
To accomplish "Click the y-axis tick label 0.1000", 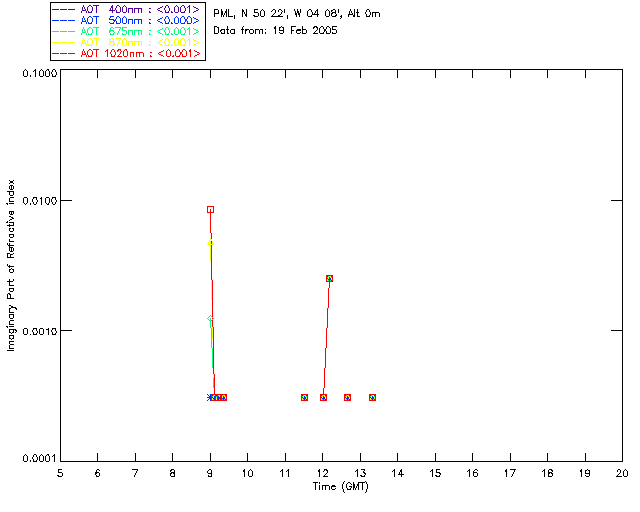I will pyautogui.click(x=39, y=73).
